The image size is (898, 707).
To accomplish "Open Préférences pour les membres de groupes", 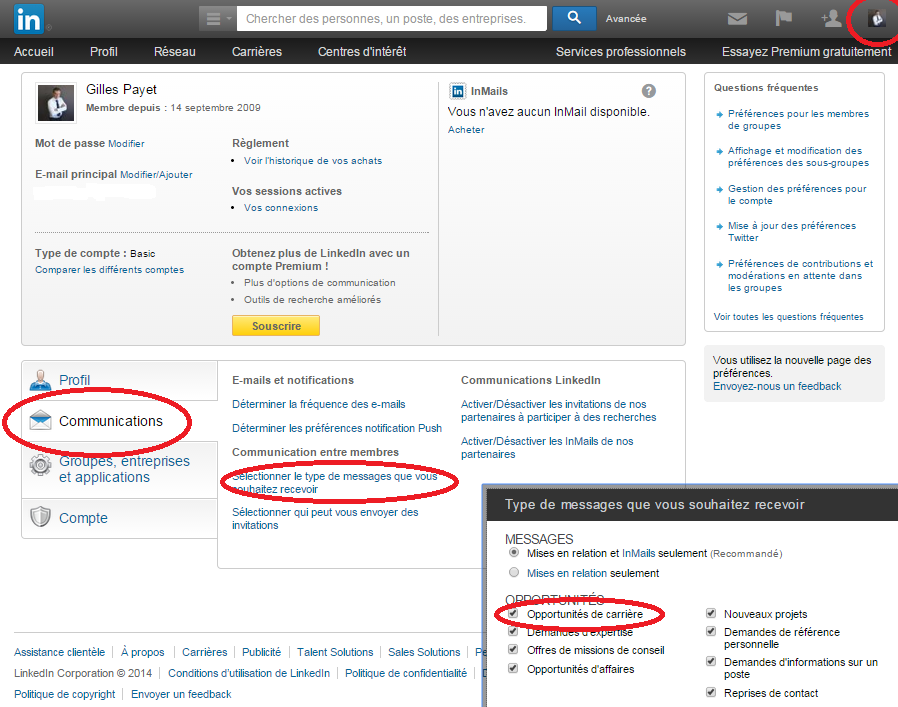I will click(798, 120).
